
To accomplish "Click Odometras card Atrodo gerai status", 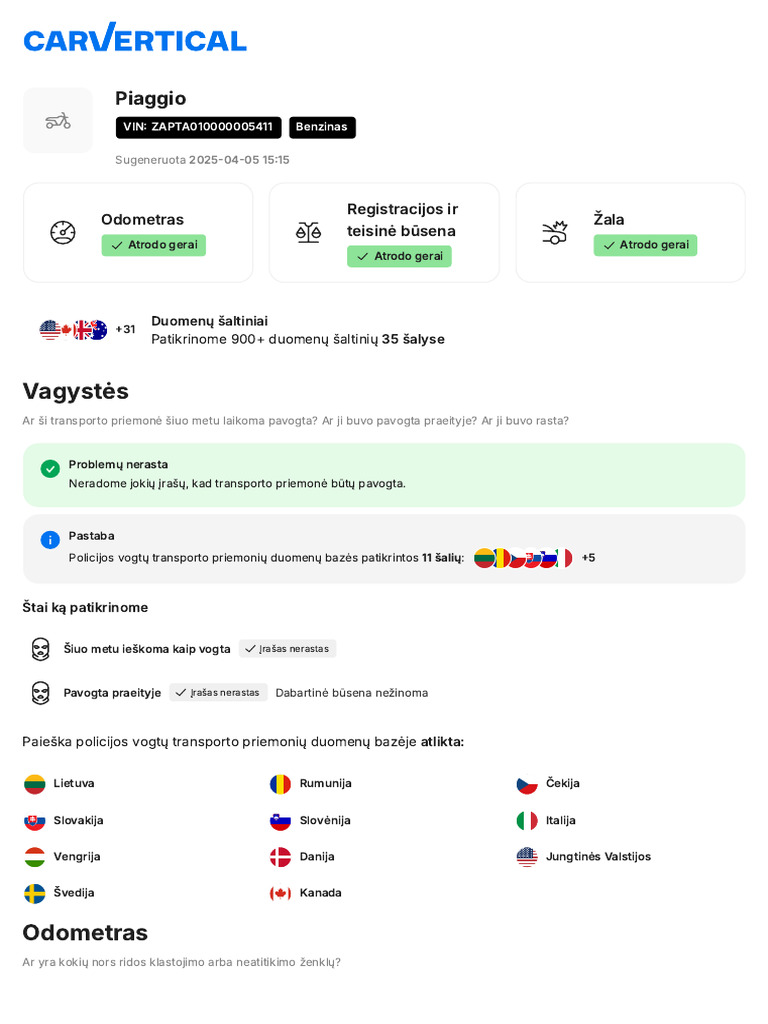I will 153,245.
